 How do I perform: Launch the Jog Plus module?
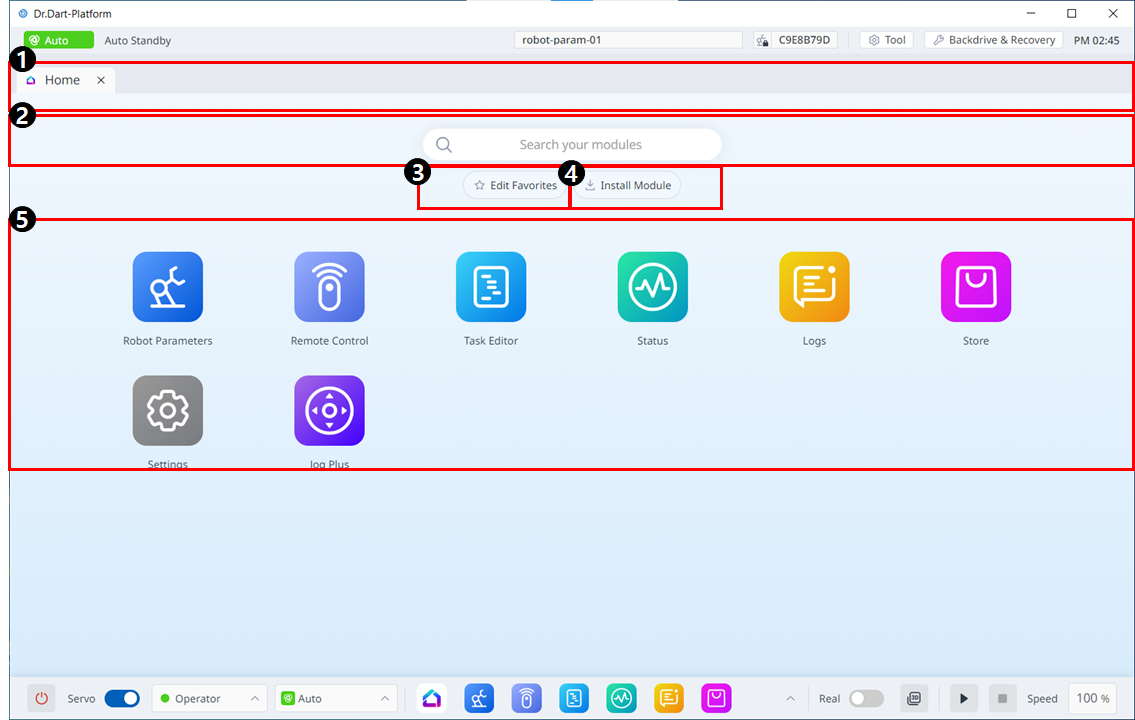[329, 410]
